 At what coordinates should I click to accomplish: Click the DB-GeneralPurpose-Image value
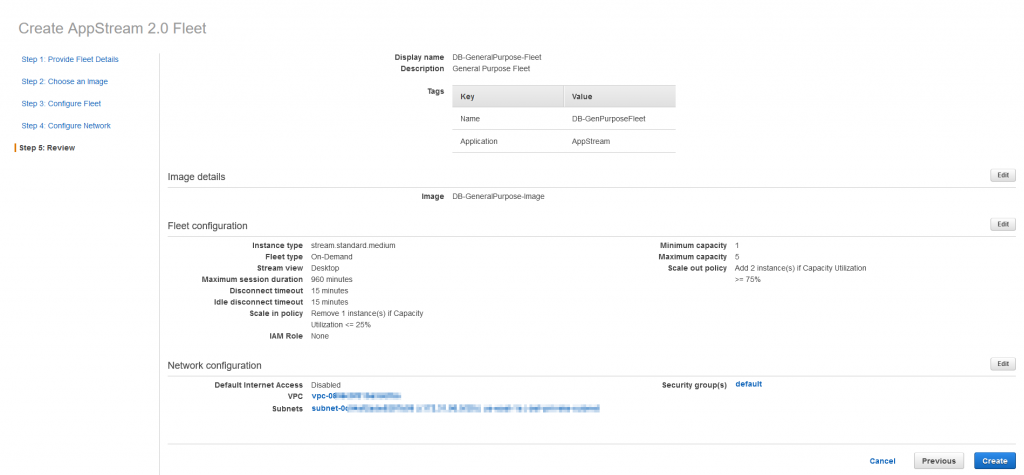[498, 196]
